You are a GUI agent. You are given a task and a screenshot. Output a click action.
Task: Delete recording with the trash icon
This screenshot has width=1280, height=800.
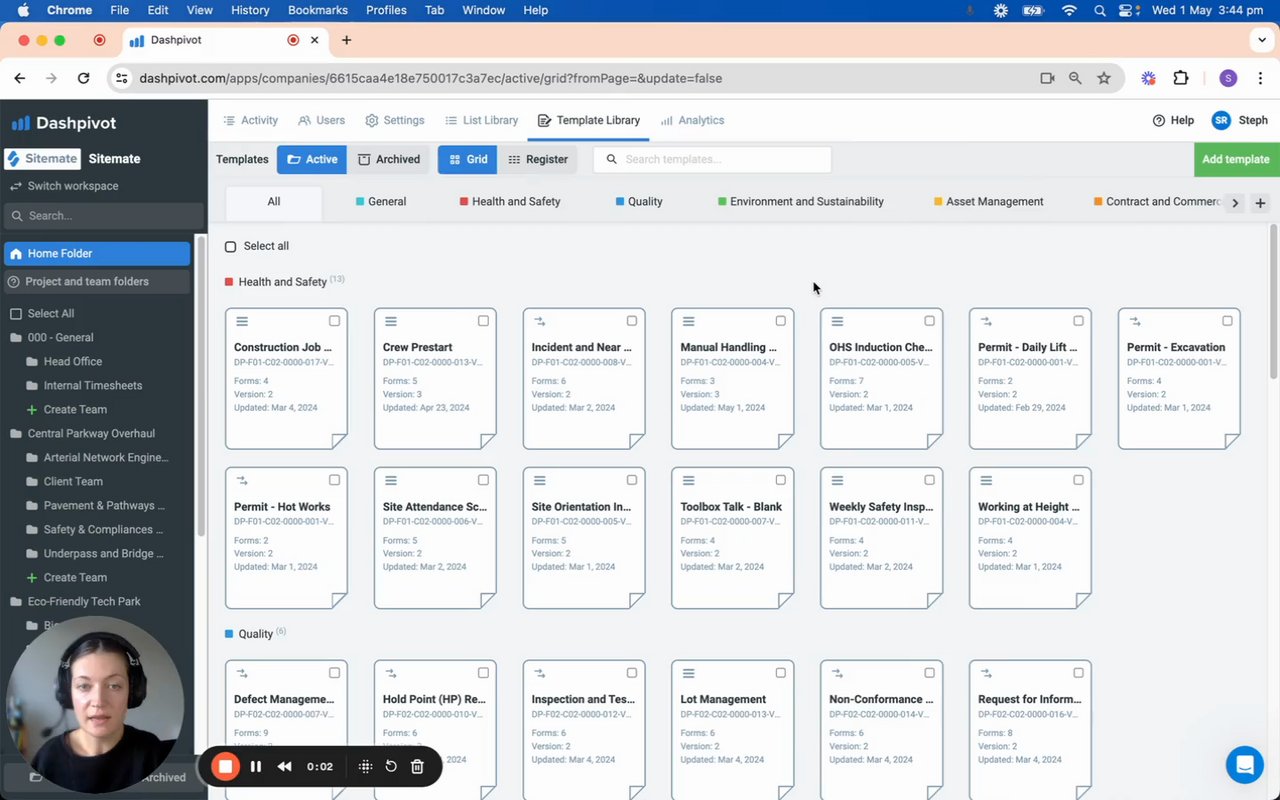pos(418,767)
